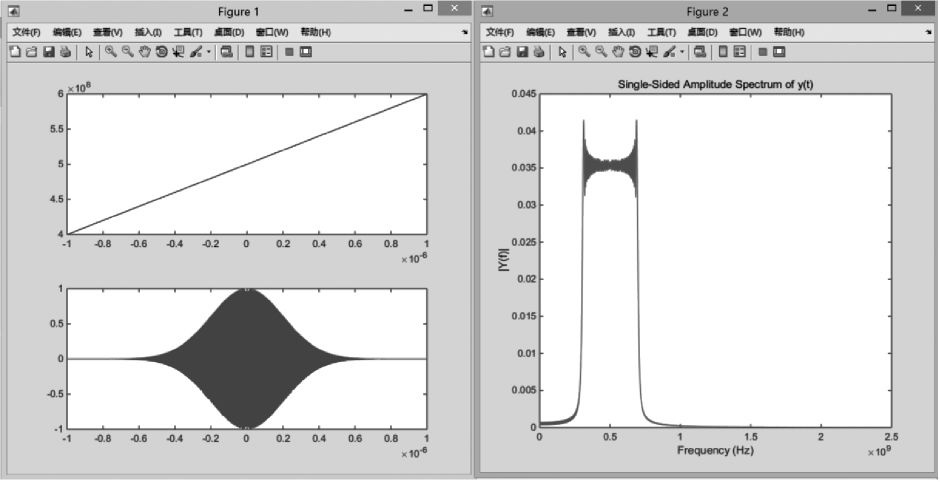The height and width of the screenshot is (482, 940).
Task: Select Edit Plot arrow in Figure 1
Action: click(x=89, y=52)
